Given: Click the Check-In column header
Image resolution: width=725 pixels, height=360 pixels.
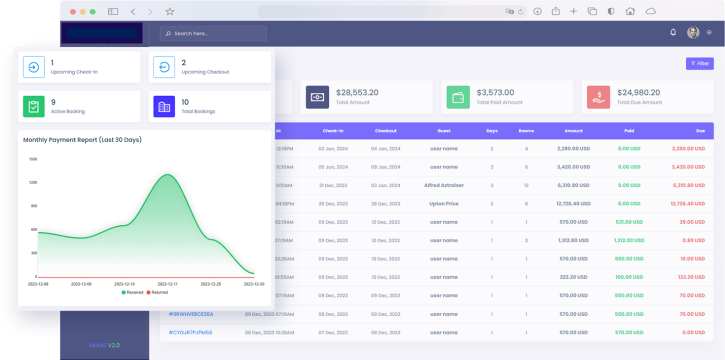Looking at the screenshot, I should tap(333, 131).
